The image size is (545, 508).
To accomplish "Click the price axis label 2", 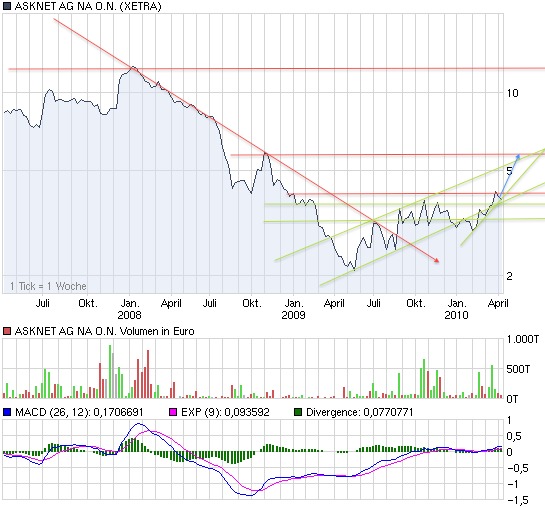I will [x=510, y=276].
